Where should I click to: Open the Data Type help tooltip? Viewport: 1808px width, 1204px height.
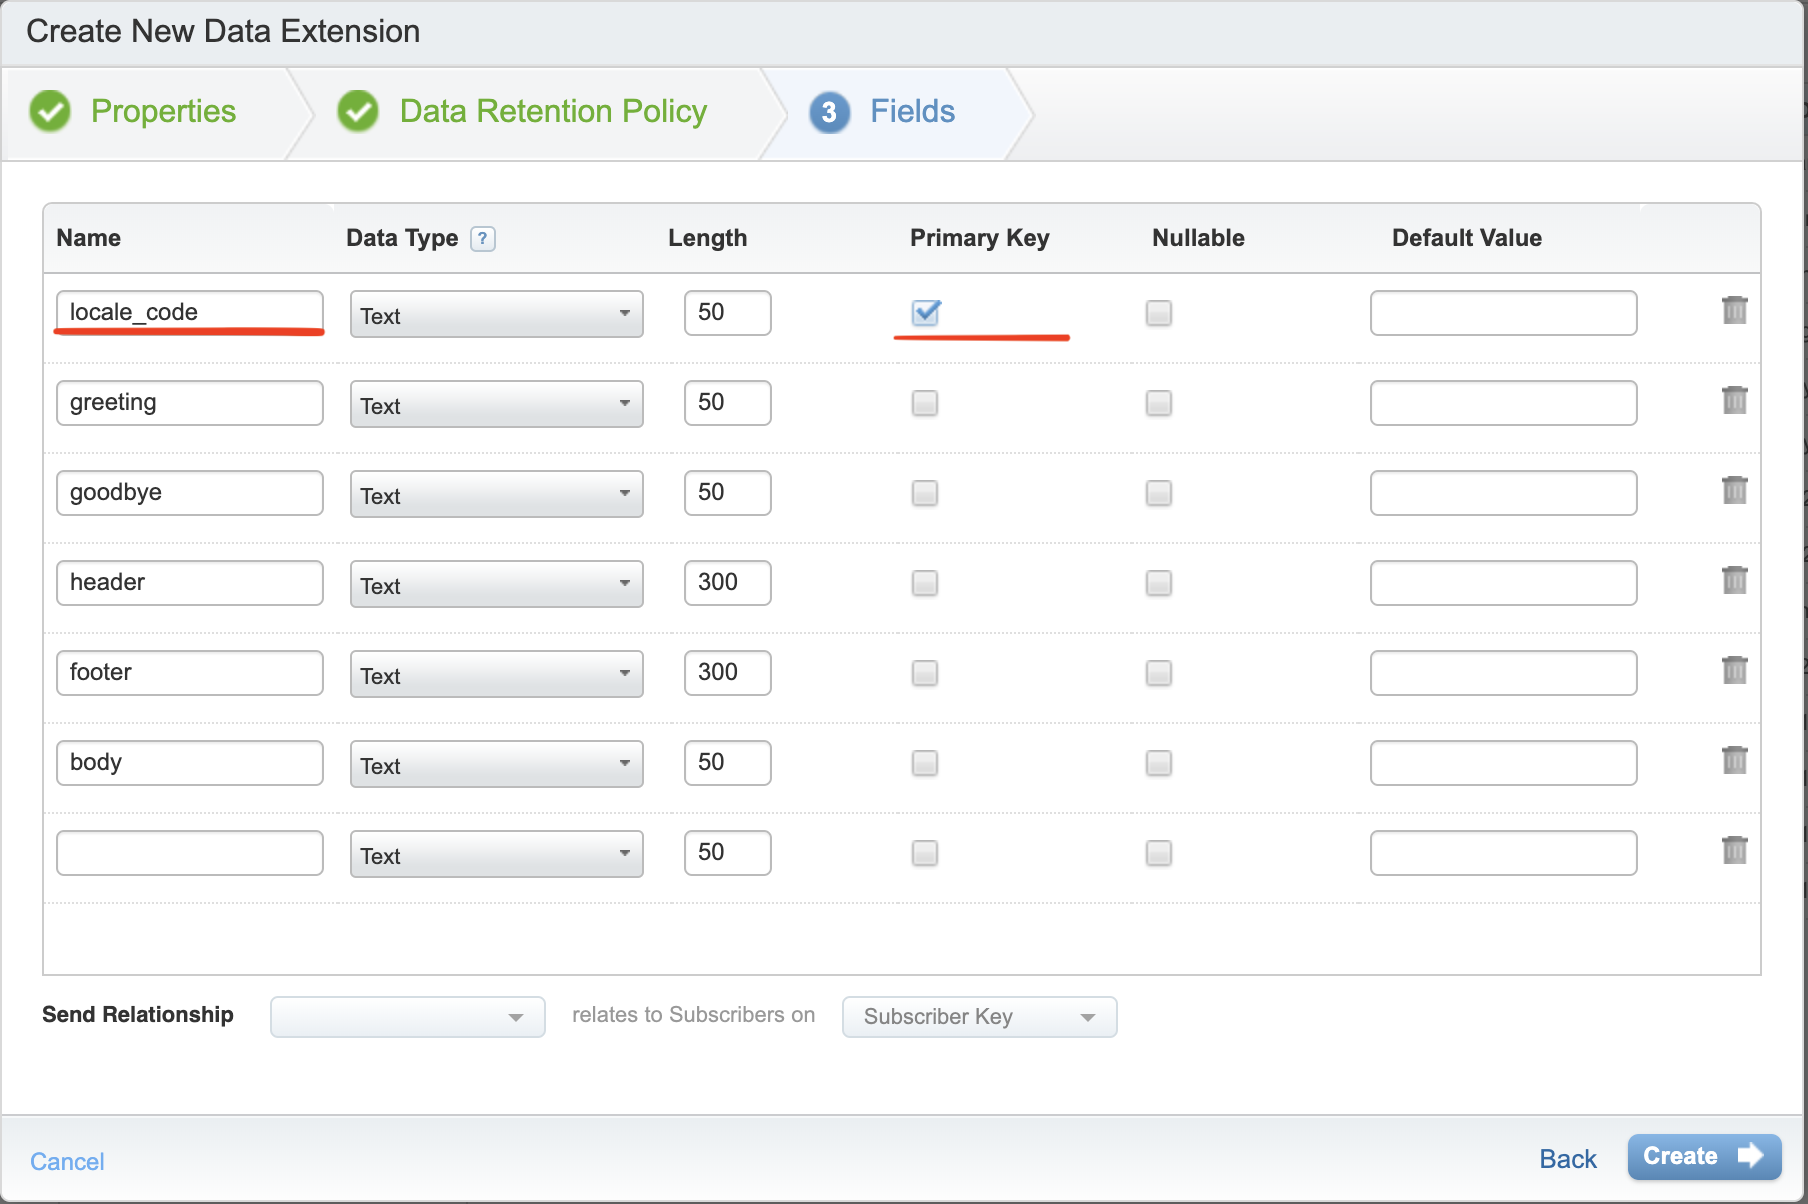point(482,238)
